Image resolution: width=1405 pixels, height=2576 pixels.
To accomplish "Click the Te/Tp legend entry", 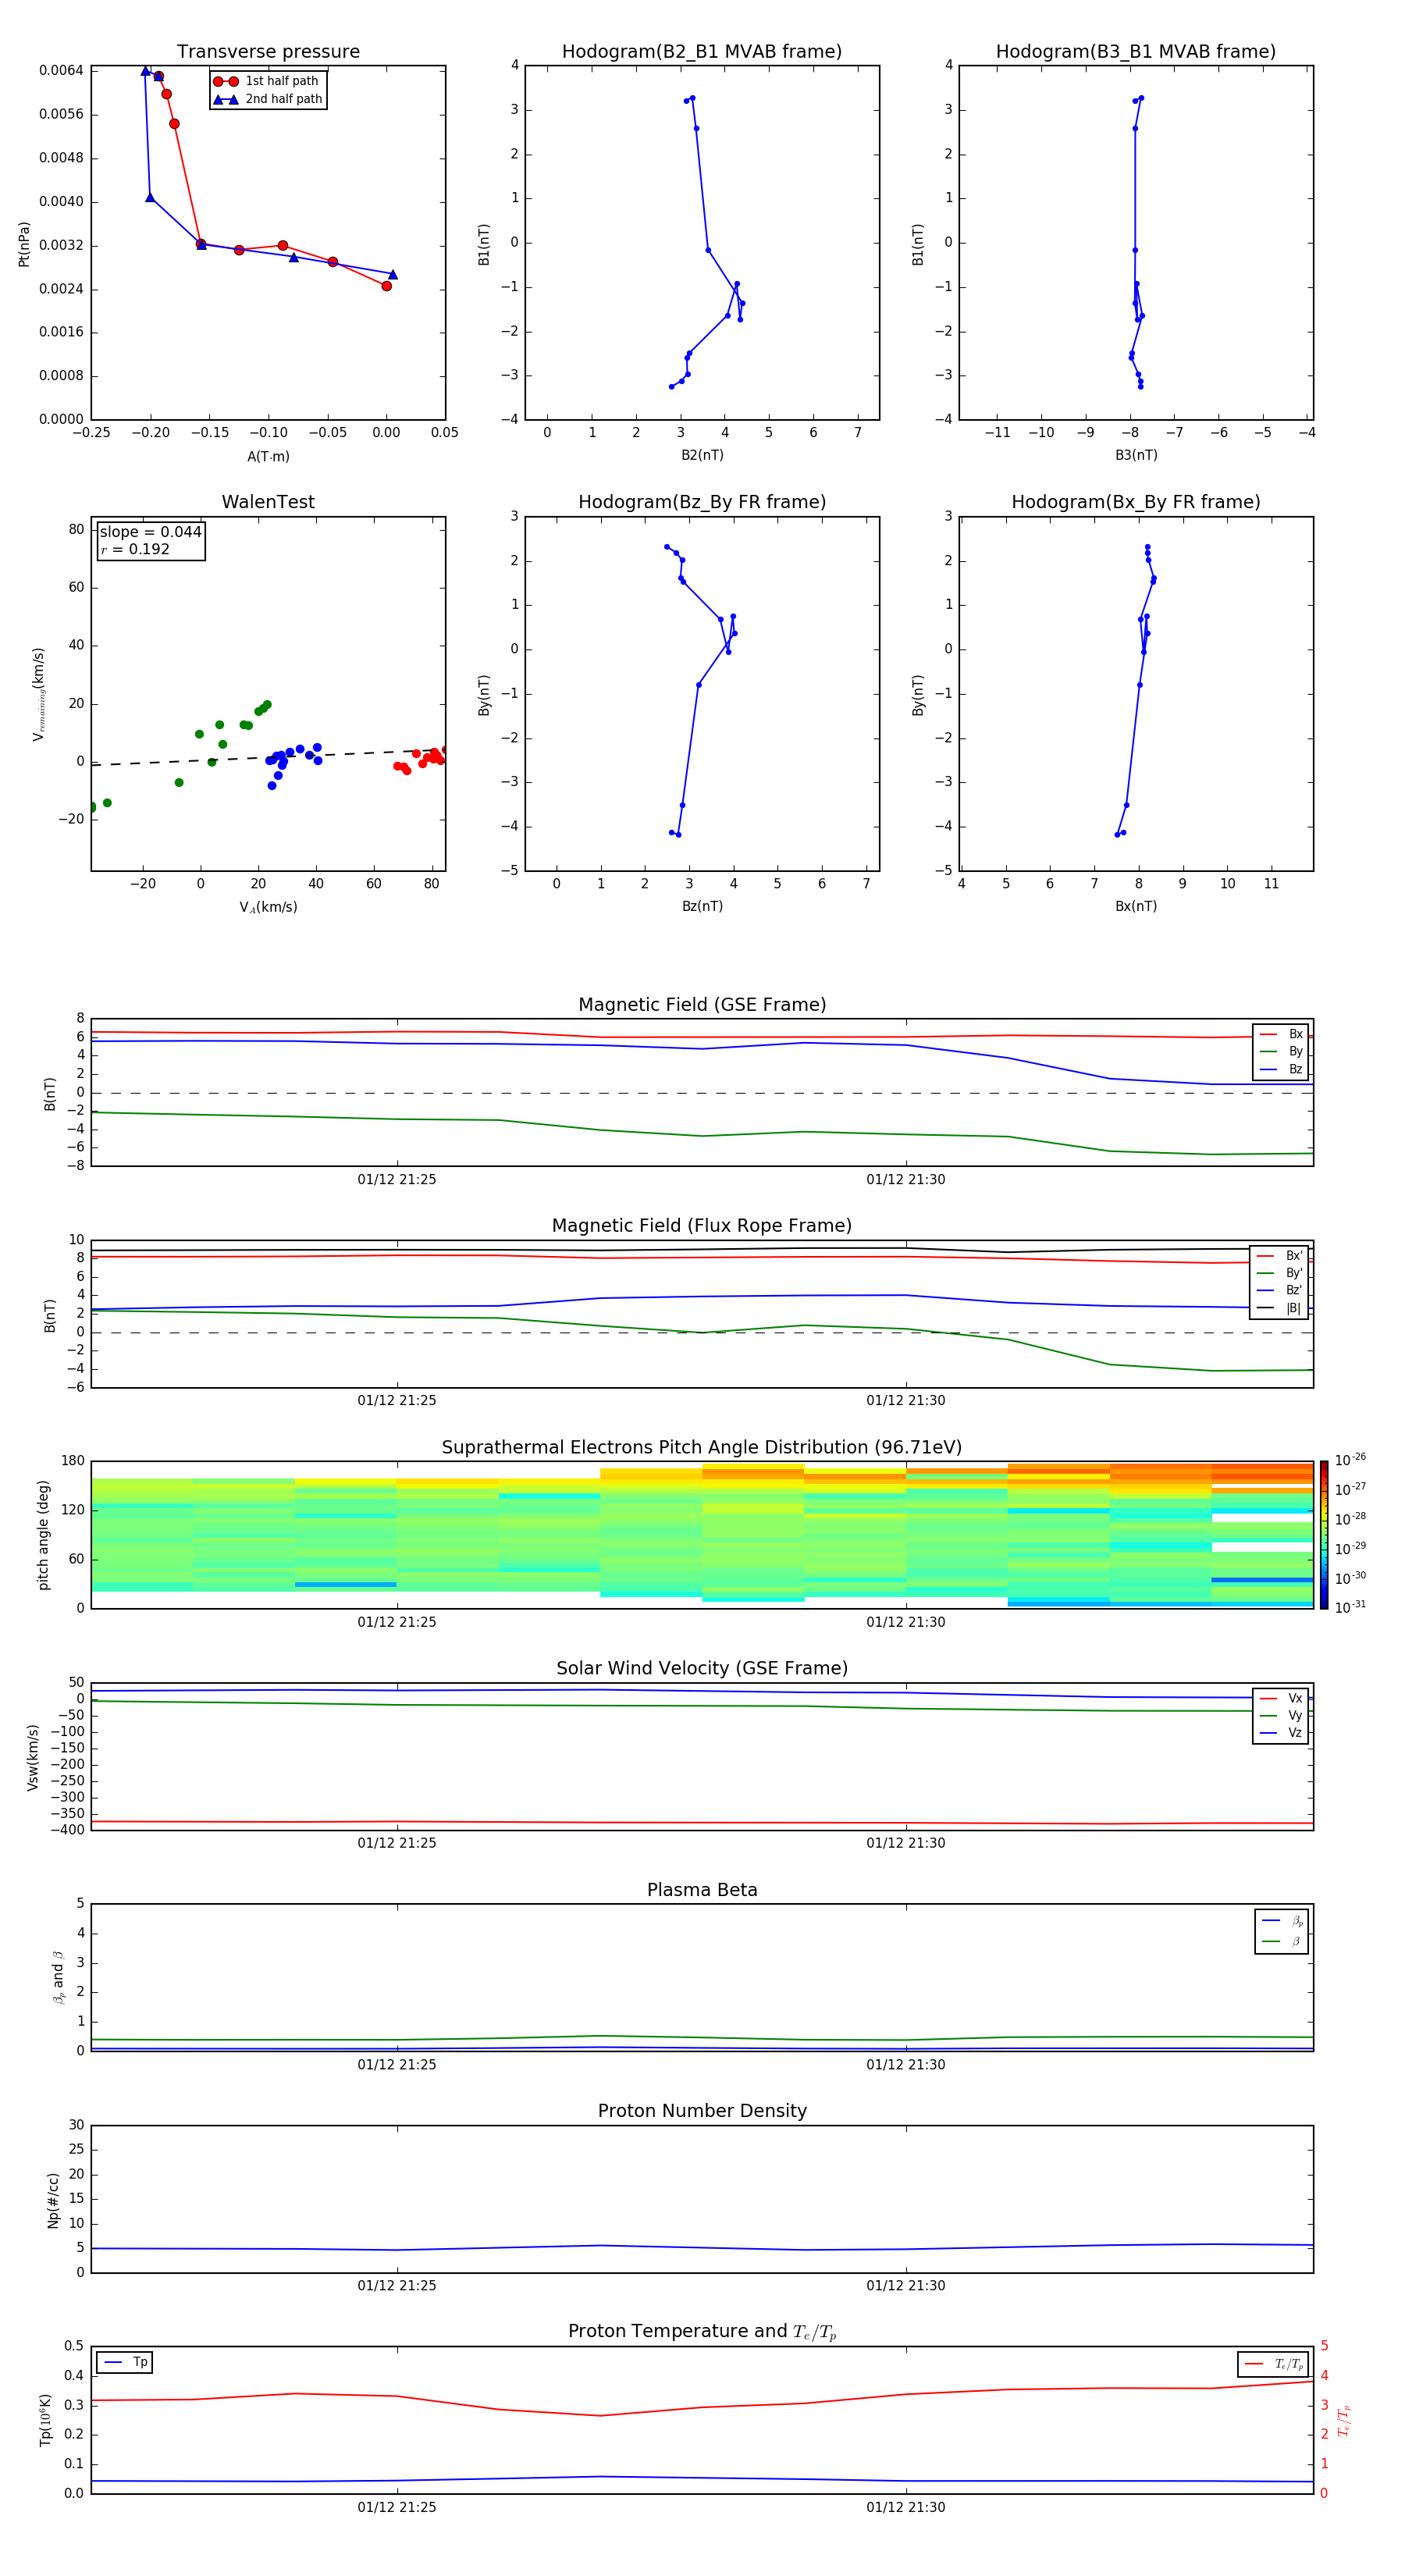I will 1274,2364.
